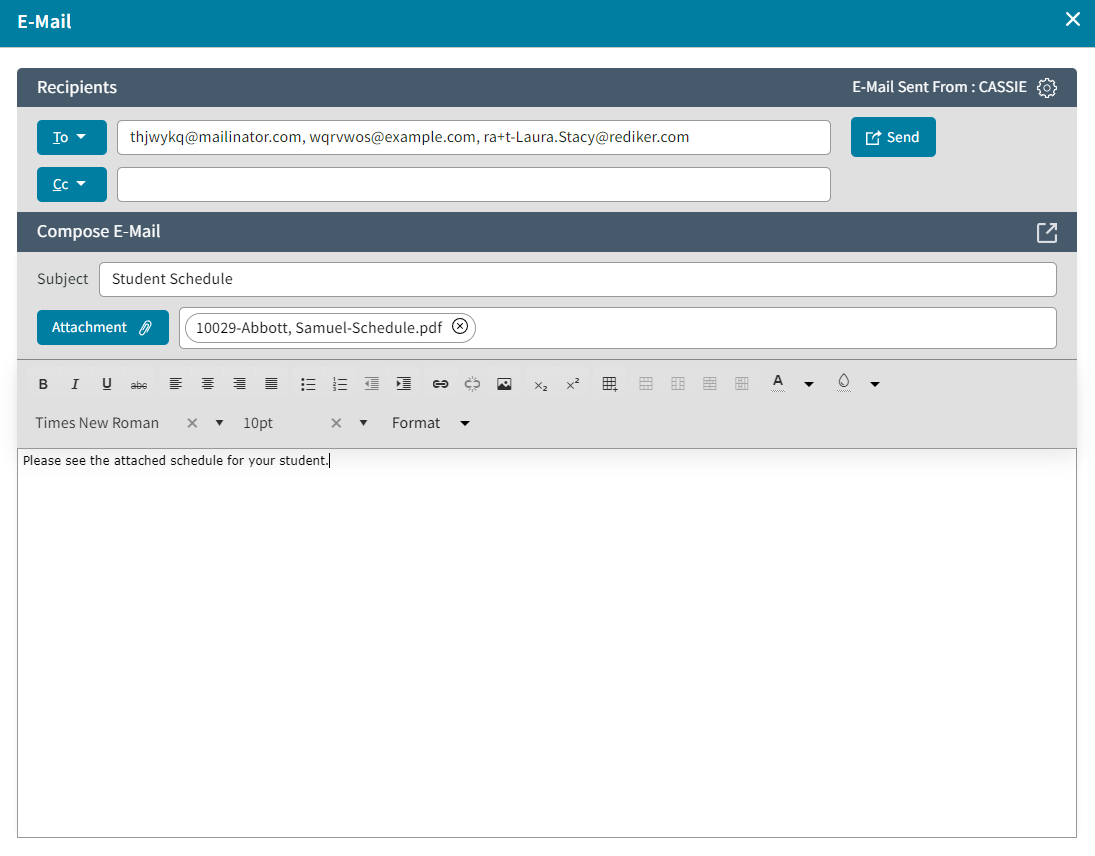Image resolution: width=1095 pixels, height=856 pixels.
Task: Send the e-mail
Action: click(892, 137)
